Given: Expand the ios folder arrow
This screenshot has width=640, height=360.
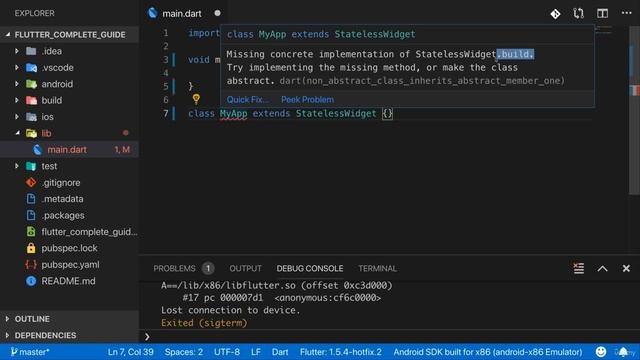Looking at the screenshot, I should 17,117.
